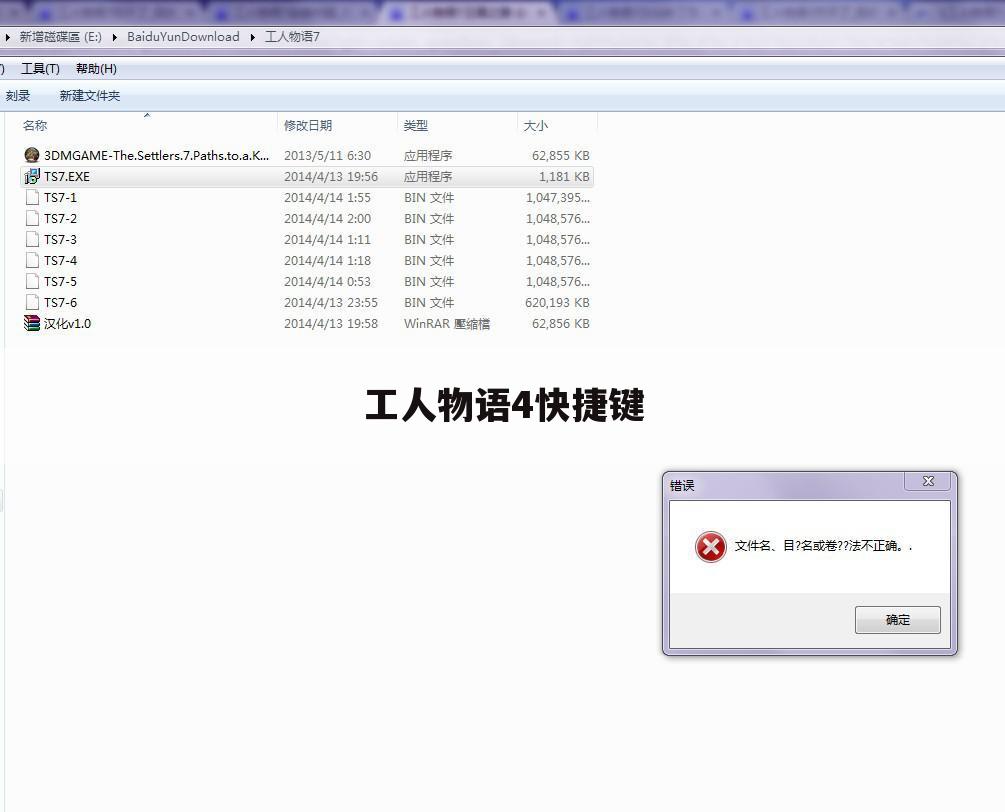The width and height of the screenshot is (1005, 812).
Task: Click the TS7-3 file icon
Action: pos(32,239)
